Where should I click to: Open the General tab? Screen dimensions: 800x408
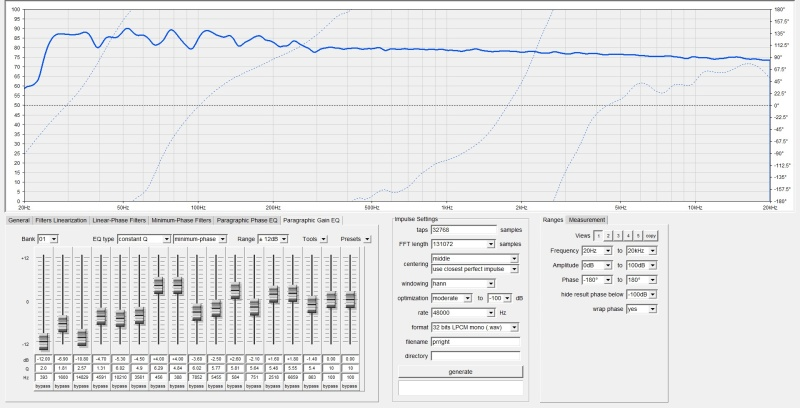coord(18,219)
